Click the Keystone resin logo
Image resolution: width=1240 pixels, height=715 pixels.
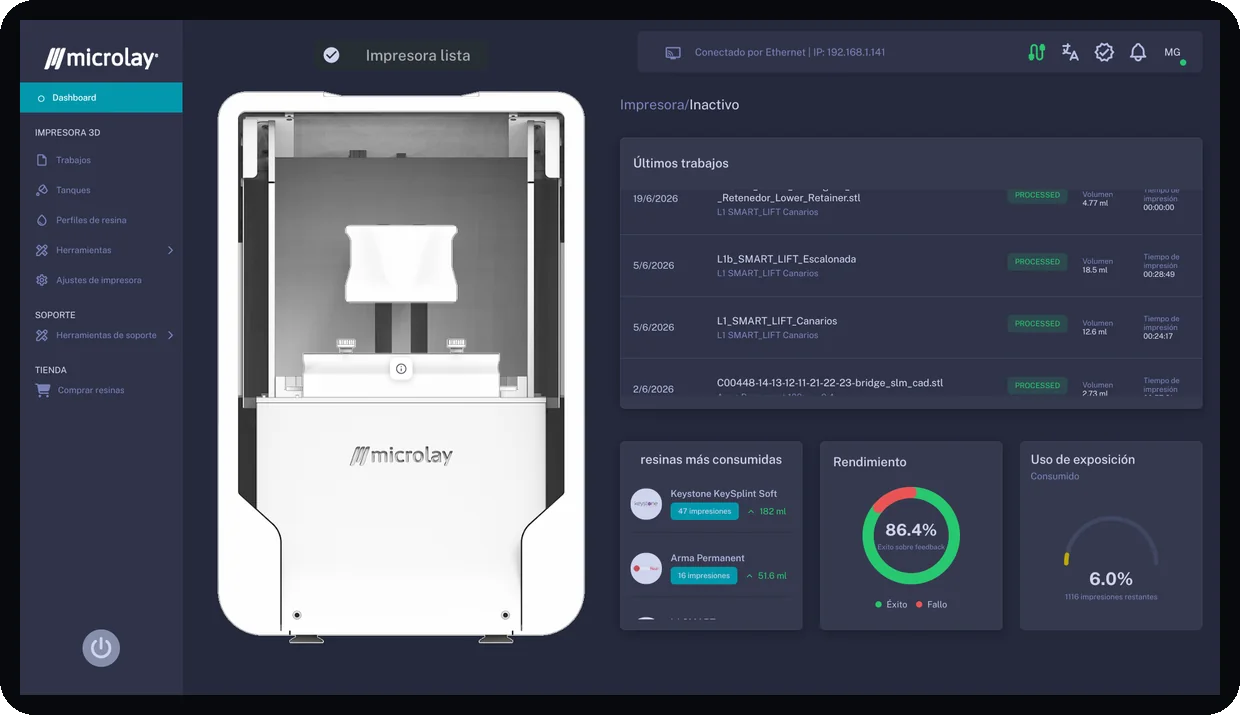[646, 504]
